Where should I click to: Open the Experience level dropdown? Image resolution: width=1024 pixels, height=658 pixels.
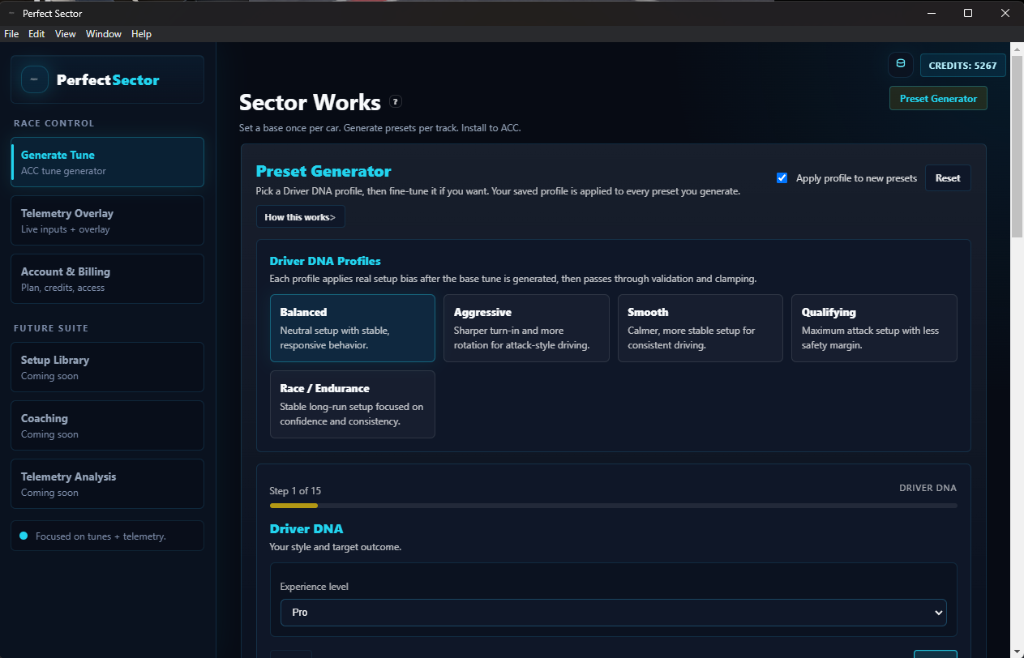click(x=613, y=612)
